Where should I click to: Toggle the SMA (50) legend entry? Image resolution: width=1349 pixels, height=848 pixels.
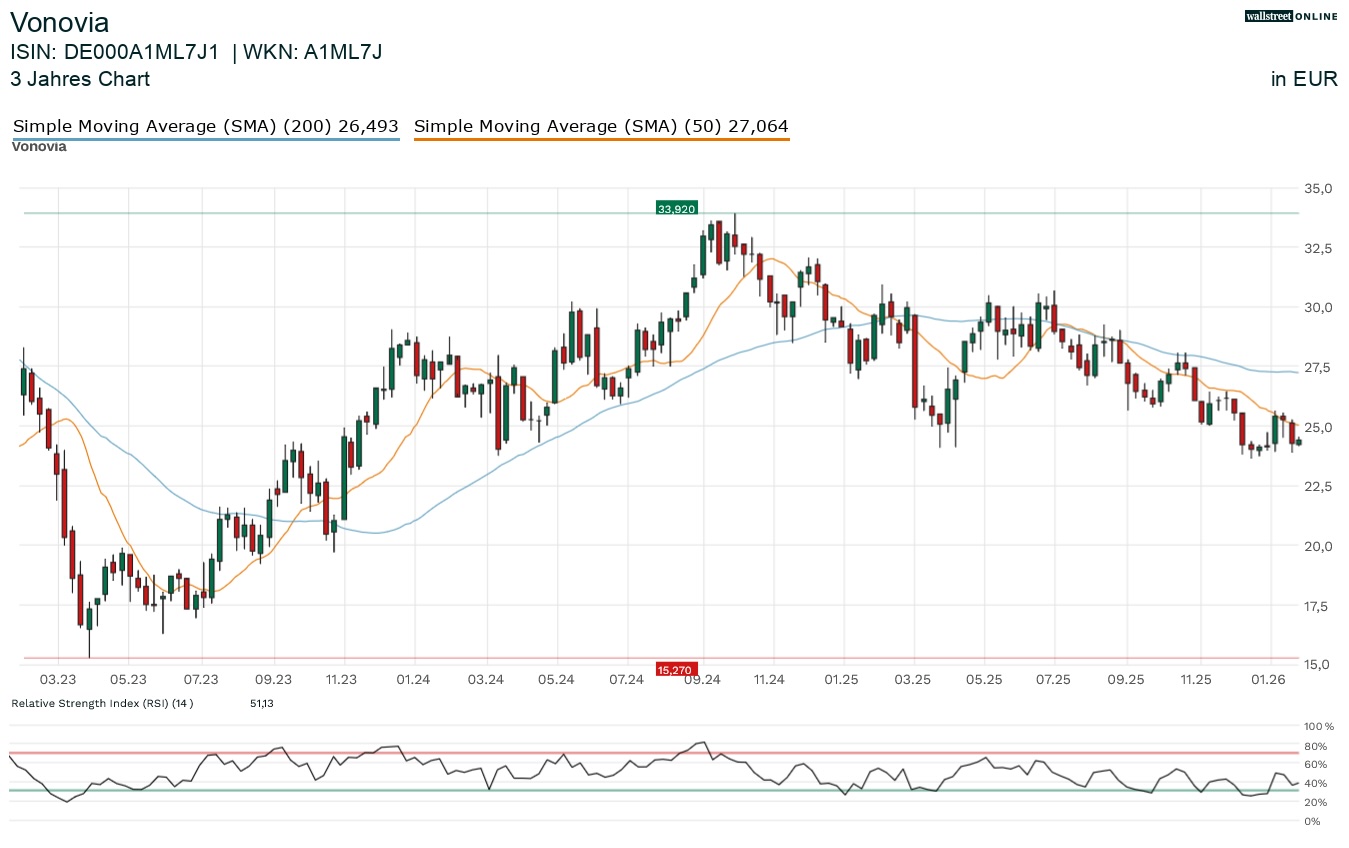click(601, 126)
